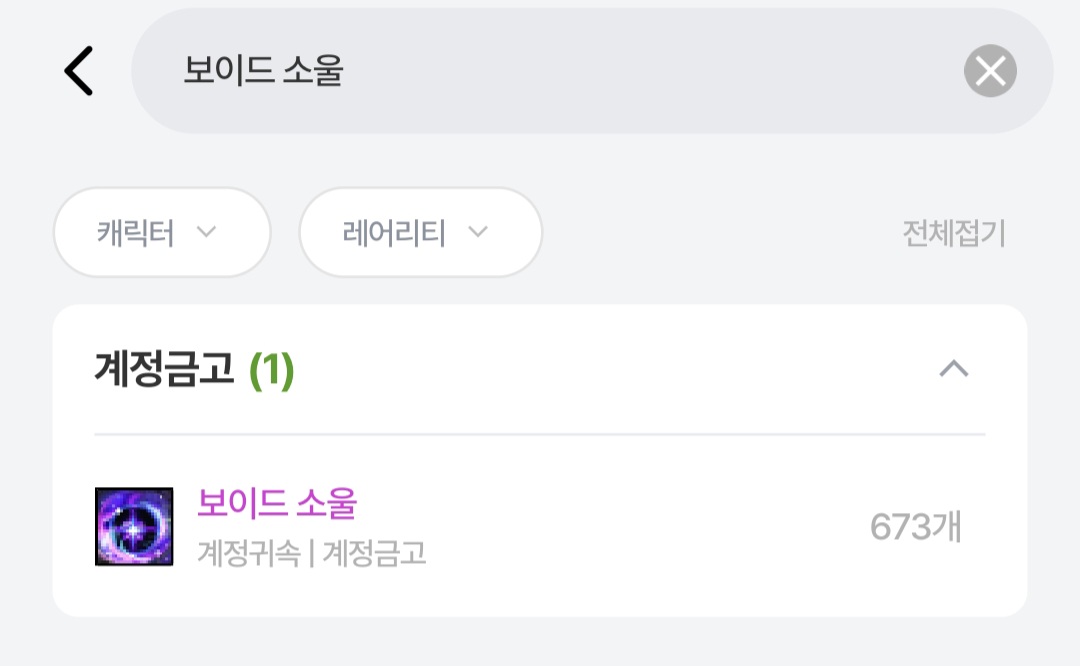This screenshot has height=666, width=1080.
Task: Click the chevron inside the 레어리티 filter
Action: [x=478, y=232]
